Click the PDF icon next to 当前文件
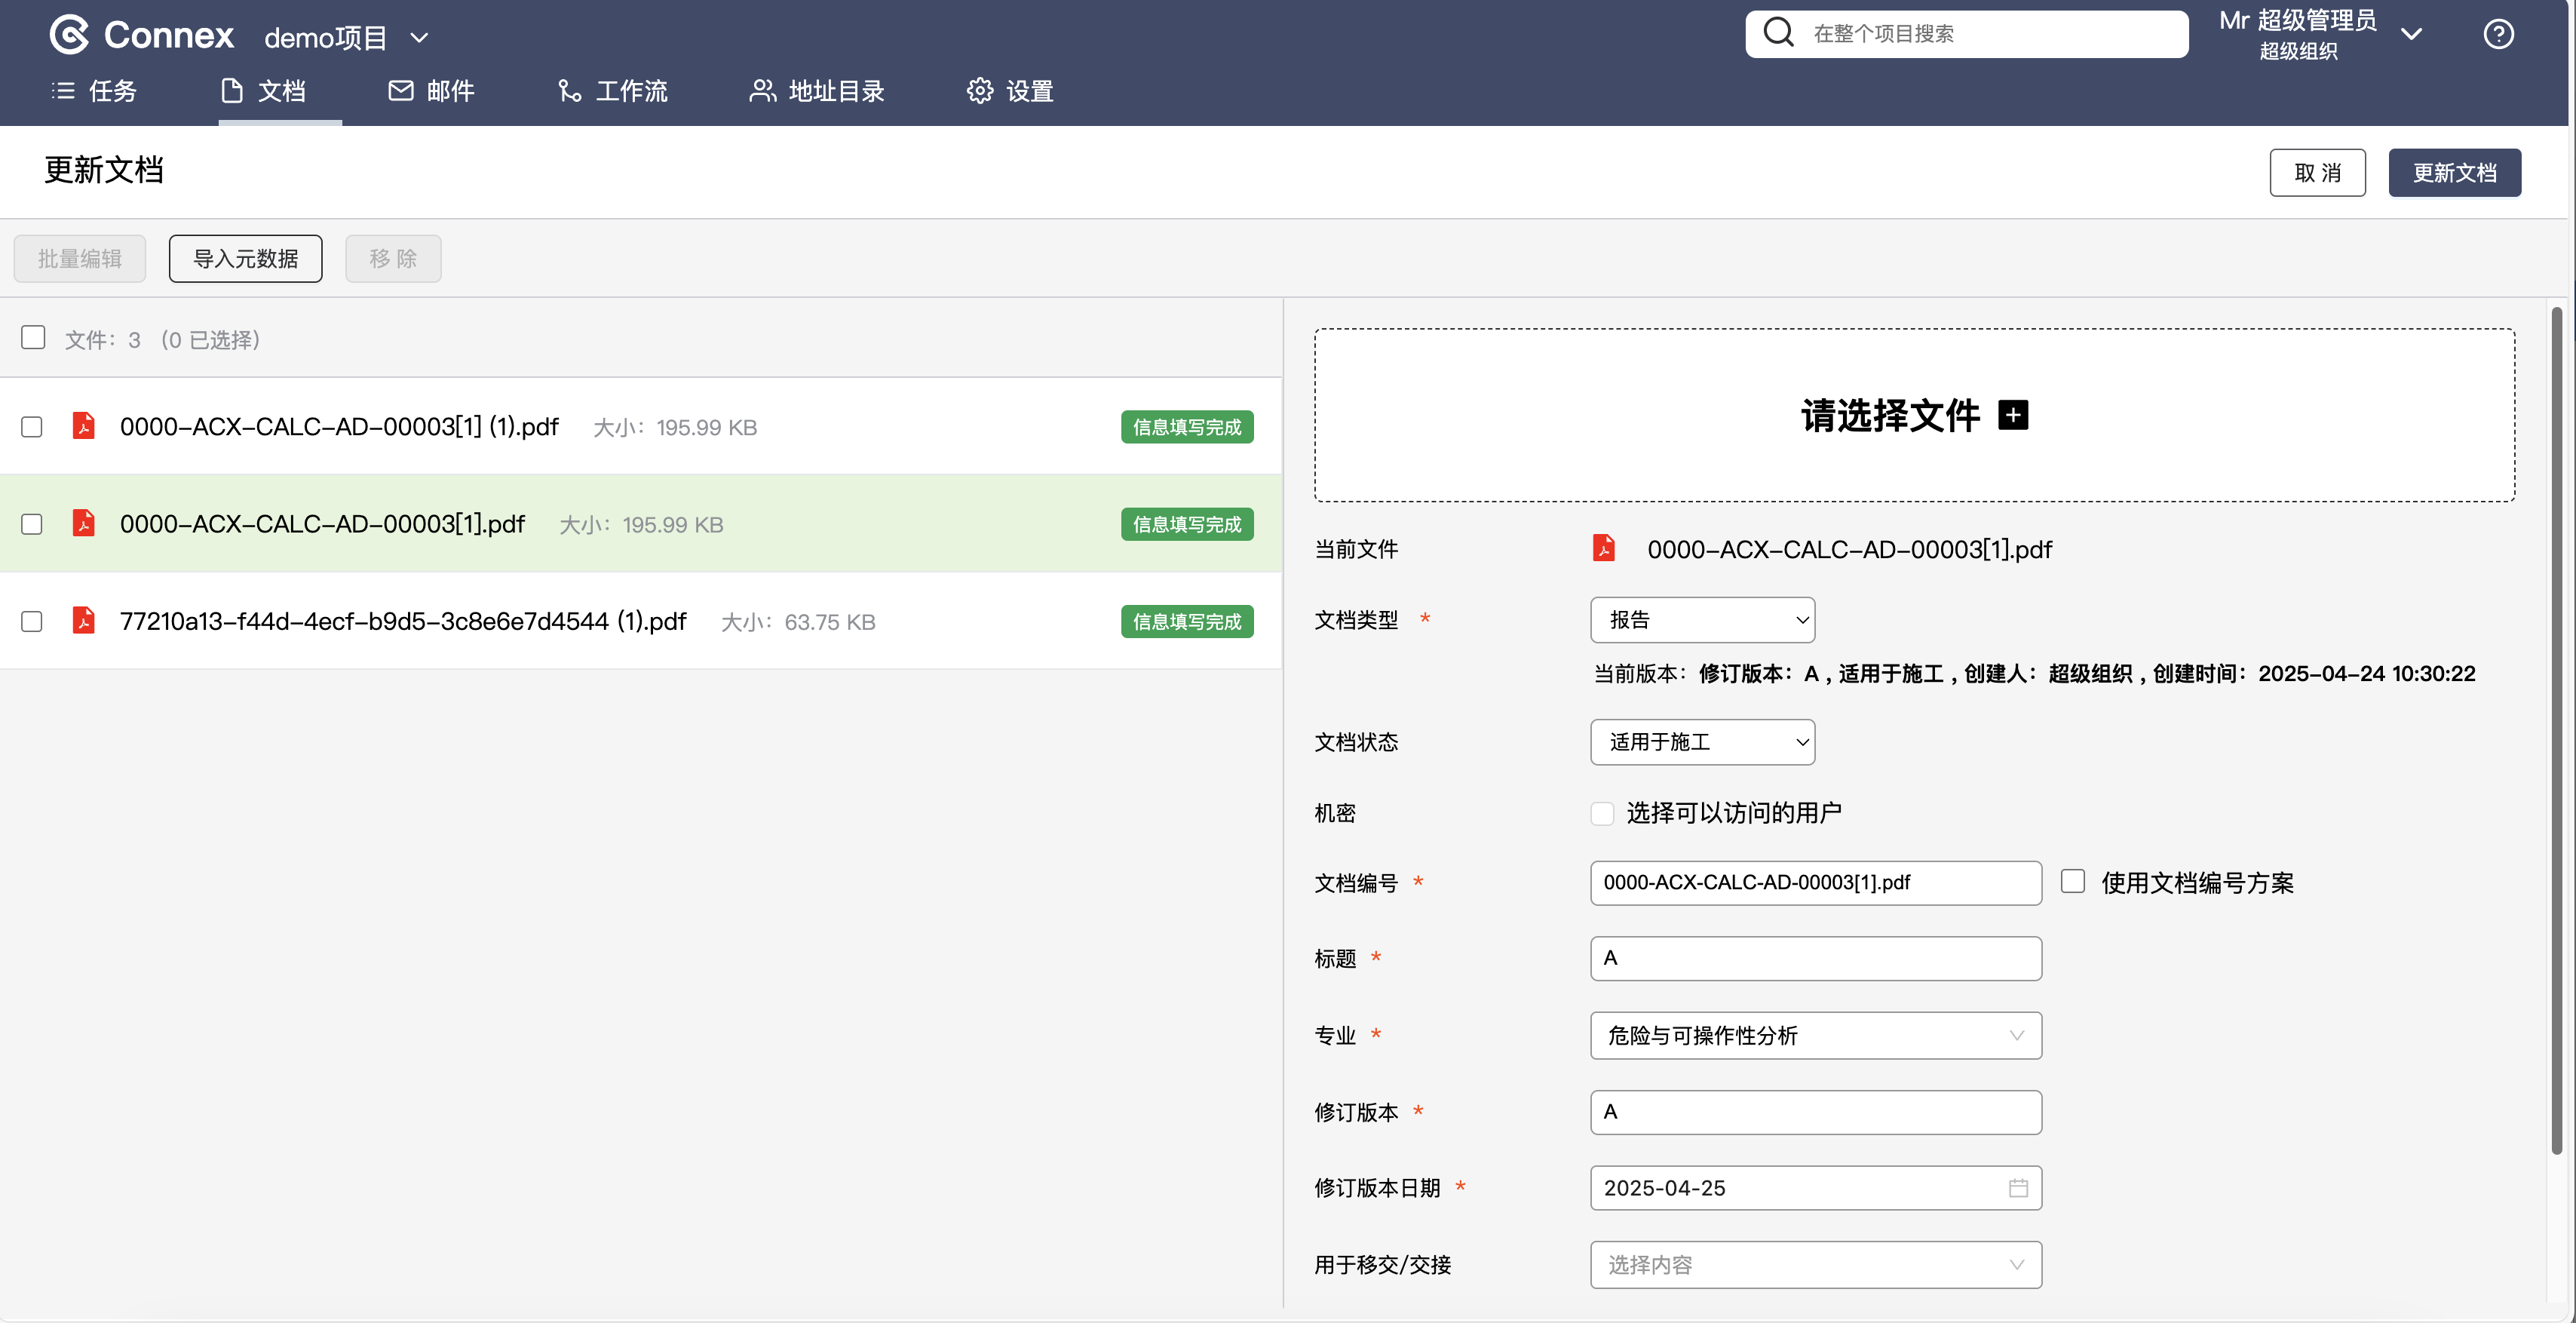Image resolution: width=2576 pixels, height=1323 pixels. point(1604,549)
